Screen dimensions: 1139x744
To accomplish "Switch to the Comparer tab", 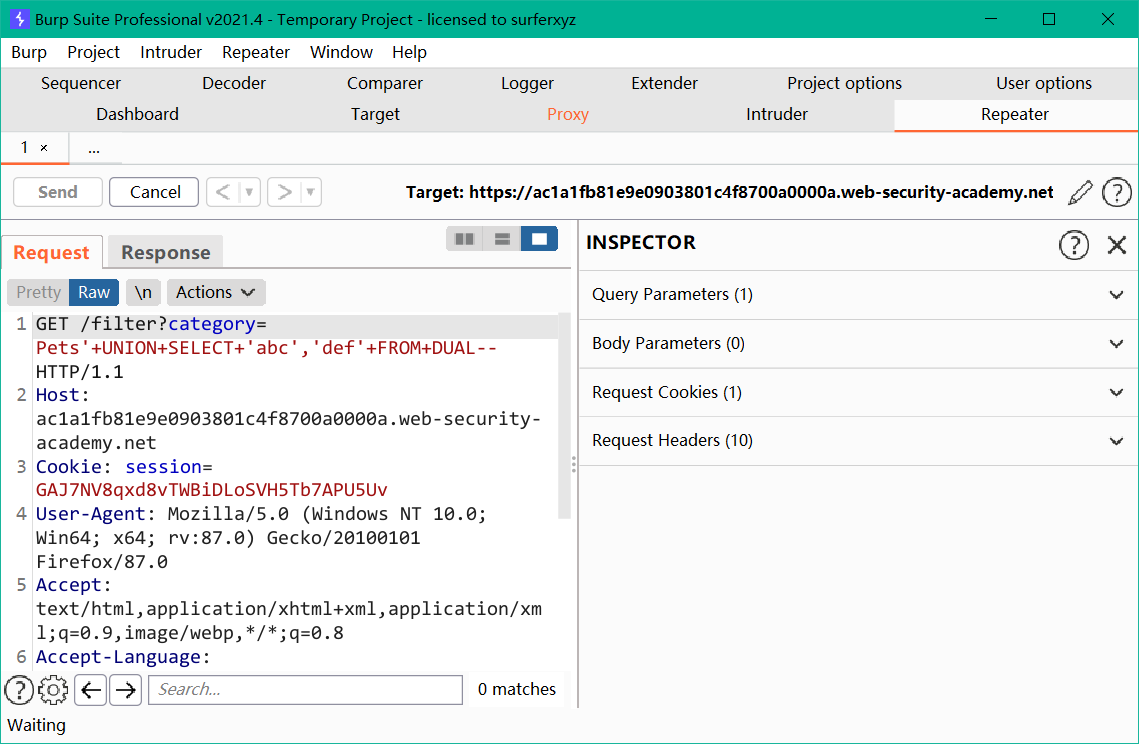I will [384, 84].
